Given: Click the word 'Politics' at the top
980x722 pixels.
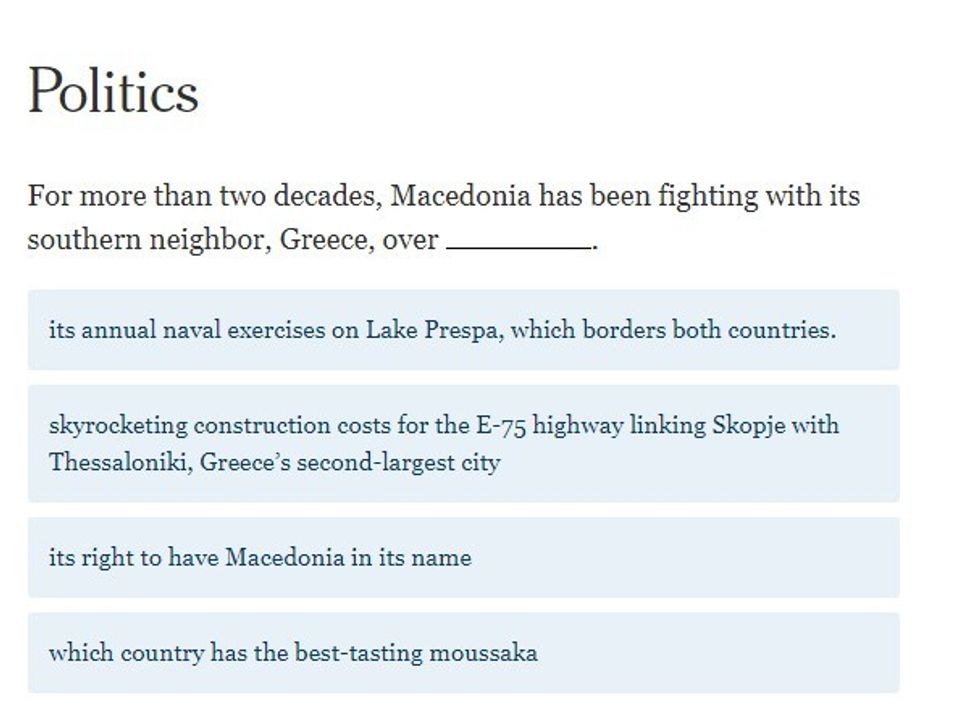Looking at the screenshot, I should [x=113, y=91].
